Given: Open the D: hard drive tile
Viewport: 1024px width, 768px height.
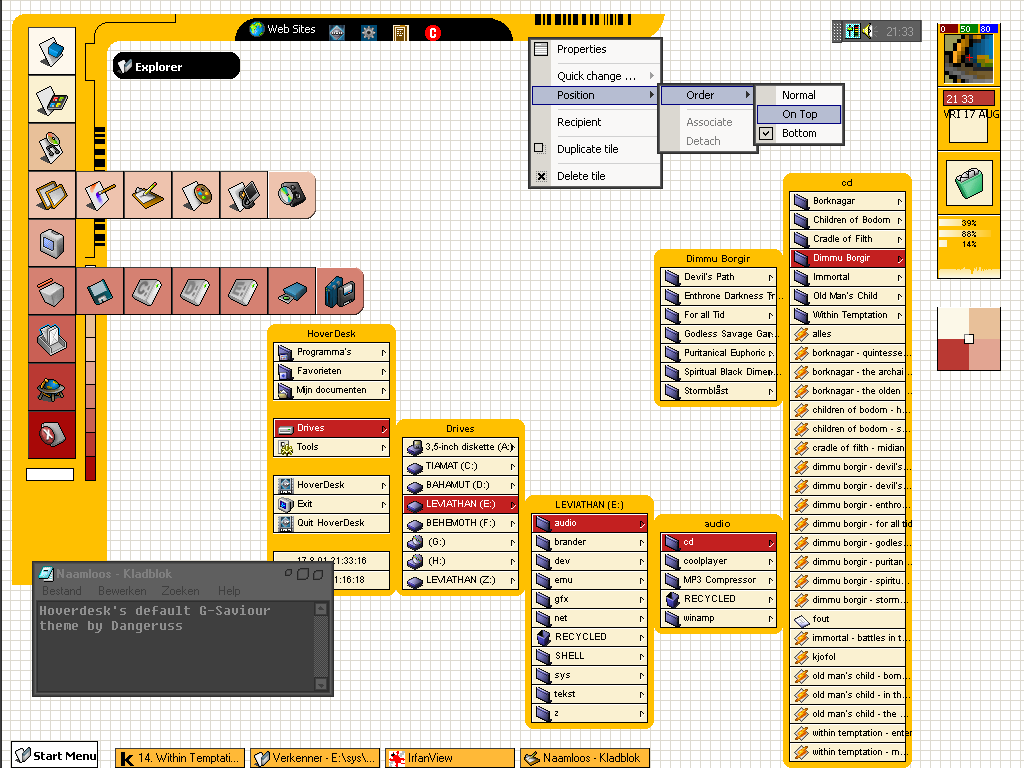Looking at the screenshot, I should (x=196, y=291).
